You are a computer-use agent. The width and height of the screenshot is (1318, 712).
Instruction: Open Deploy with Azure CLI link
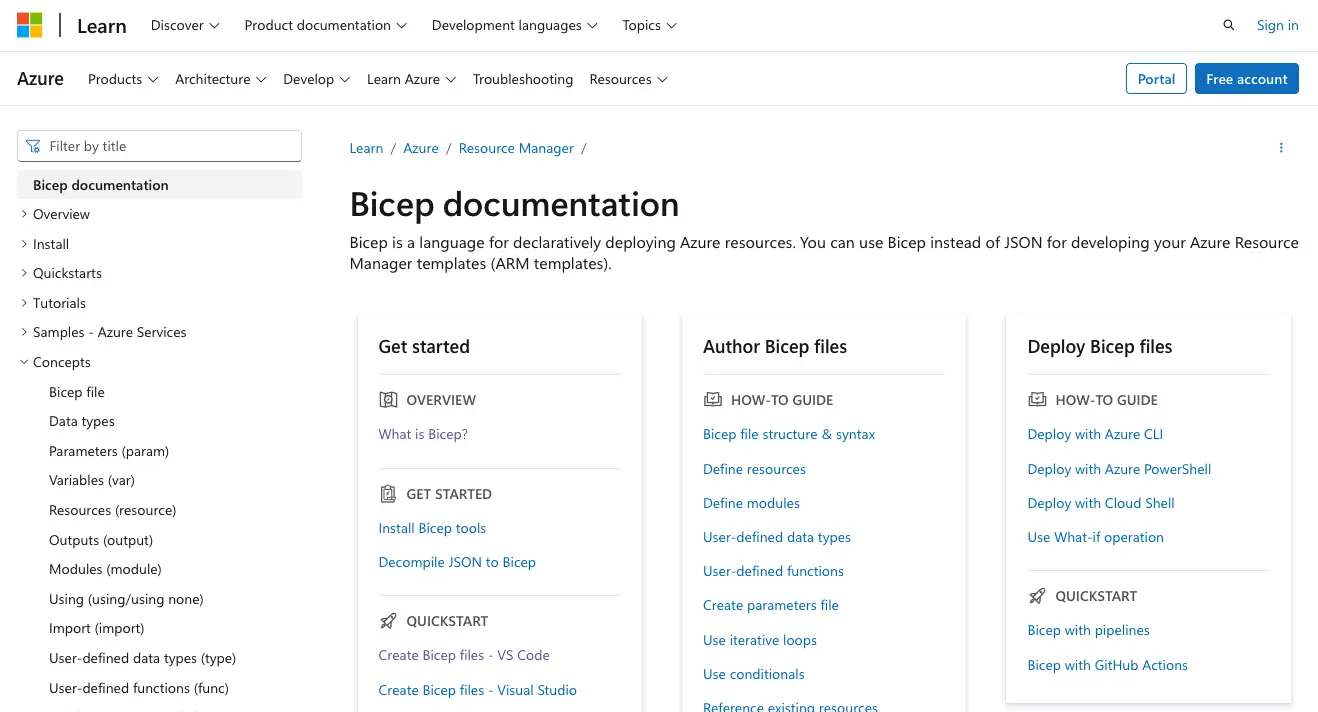[x=1095, y=434]
